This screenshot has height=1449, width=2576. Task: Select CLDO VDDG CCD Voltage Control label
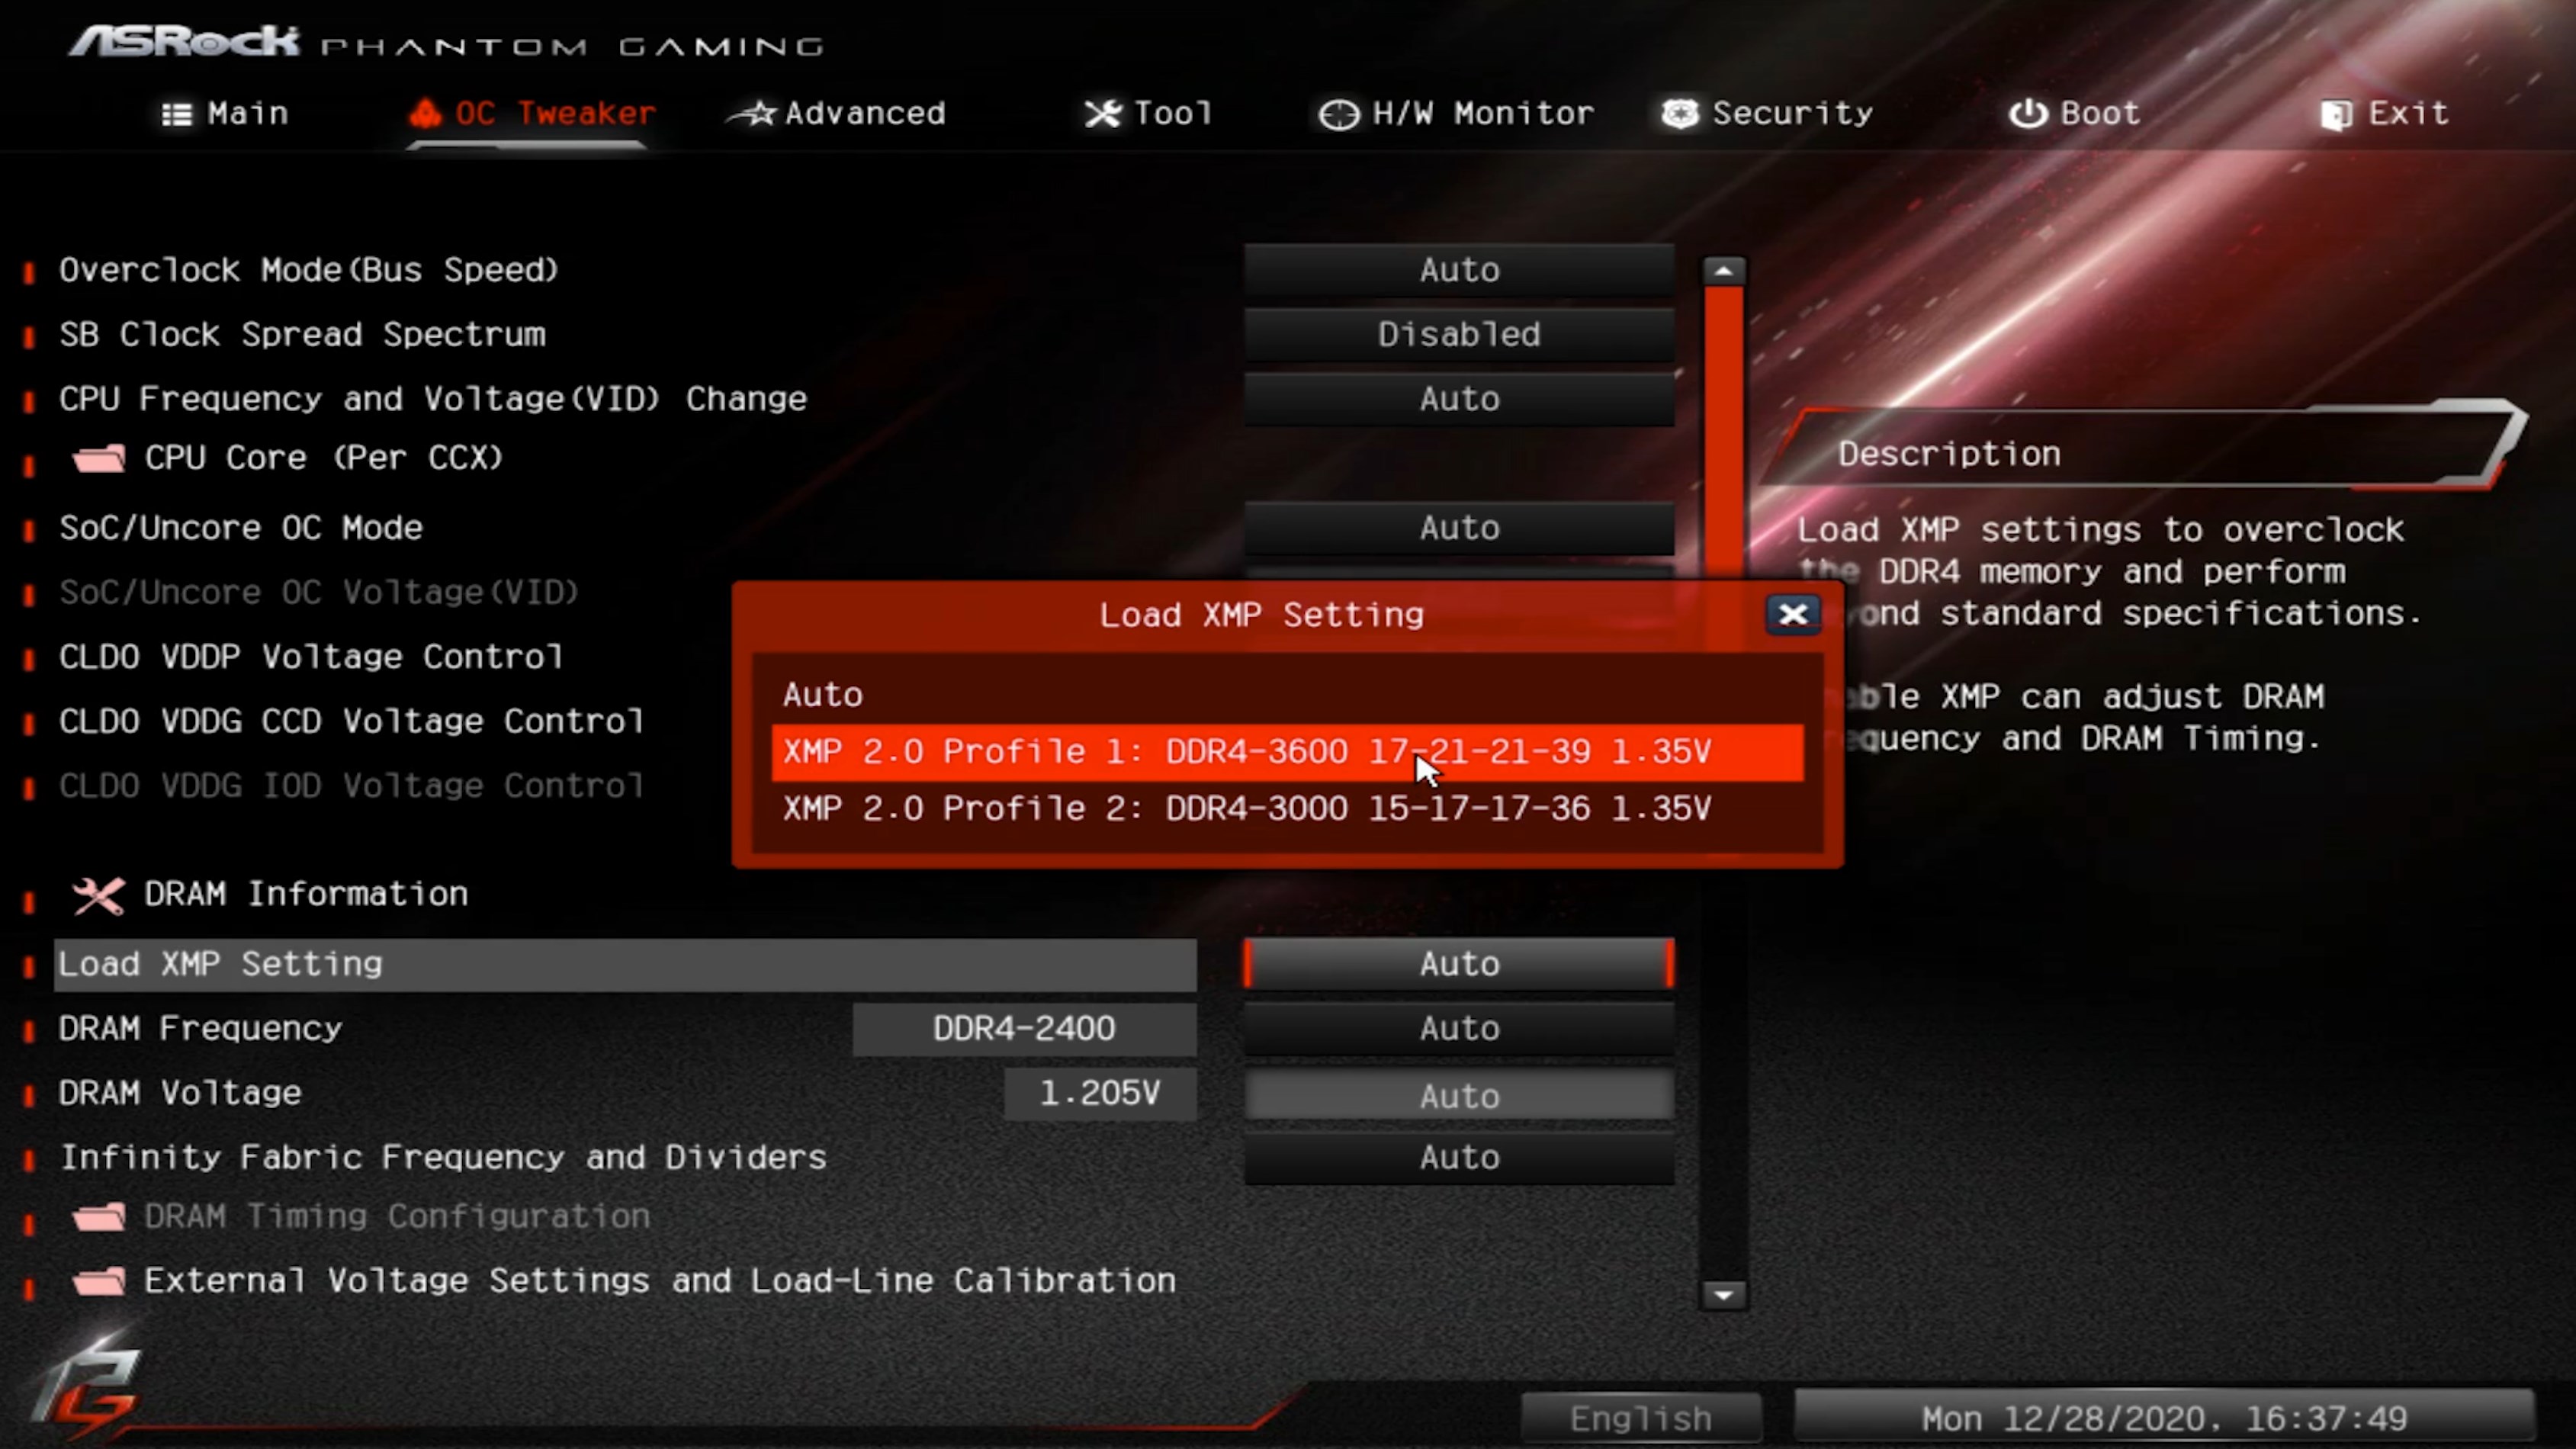tap(351, 721)
